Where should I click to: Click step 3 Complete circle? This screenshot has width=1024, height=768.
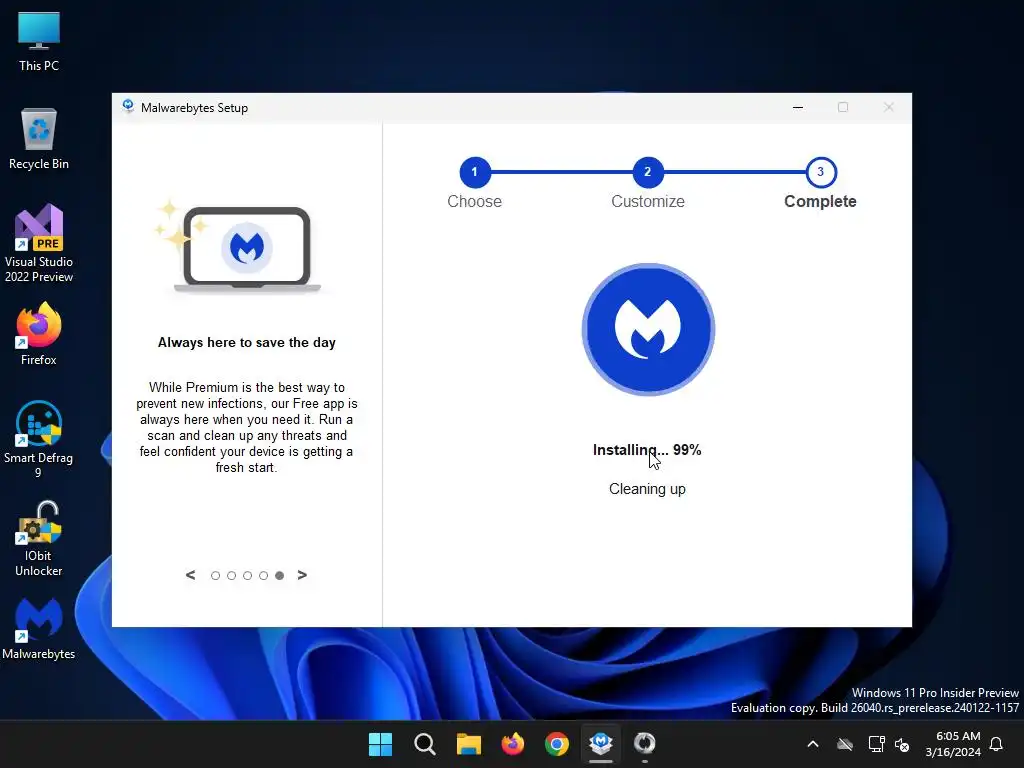[x=821, y=172]
